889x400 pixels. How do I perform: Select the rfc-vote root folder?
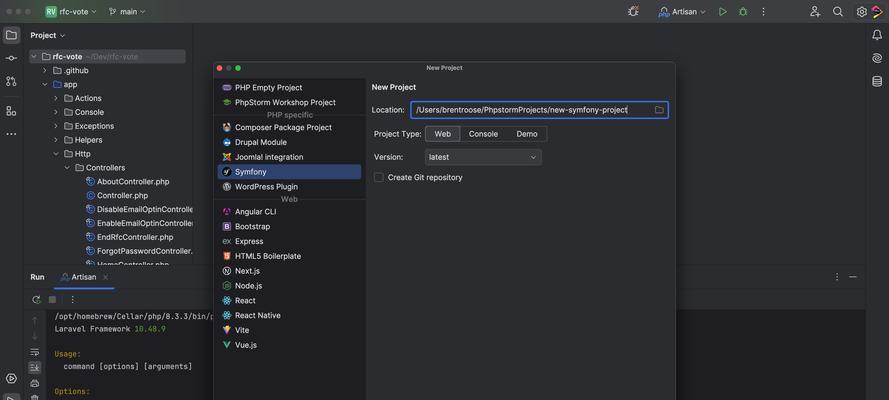(108, 57)
